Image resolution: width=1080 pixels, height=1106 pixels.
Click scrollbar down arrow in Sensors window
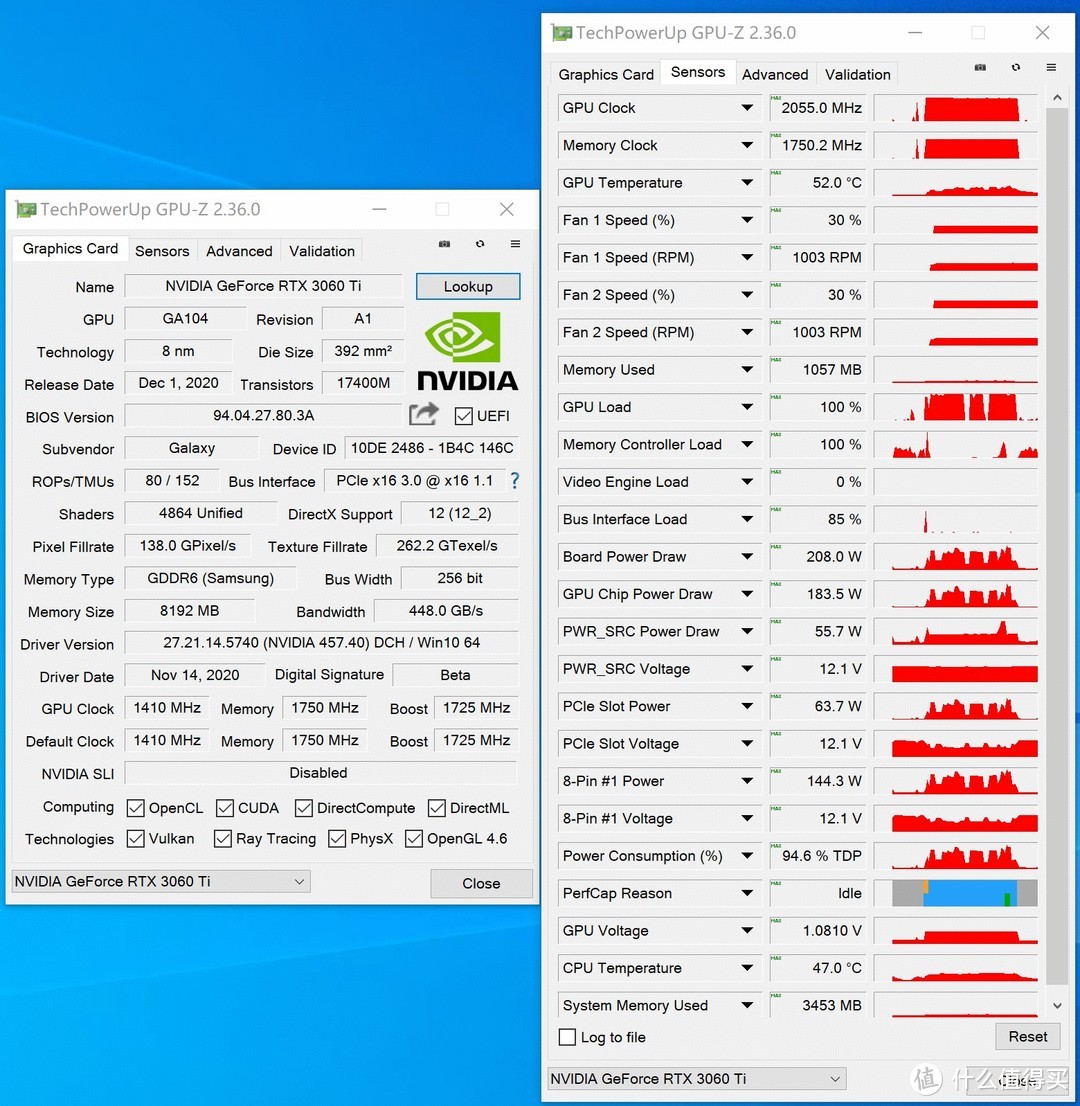coord(1057,1005)
